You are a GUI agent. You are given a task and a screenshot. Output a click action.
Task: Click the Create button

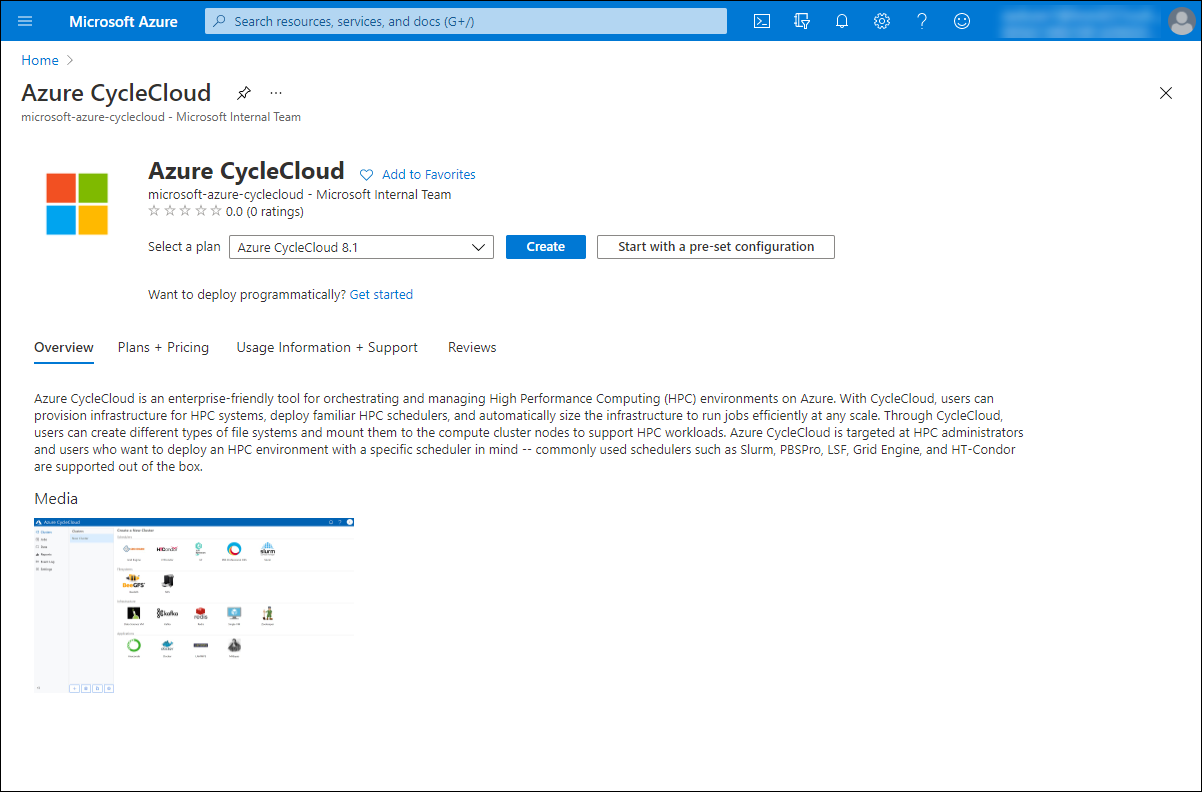(x=545, y=246)
